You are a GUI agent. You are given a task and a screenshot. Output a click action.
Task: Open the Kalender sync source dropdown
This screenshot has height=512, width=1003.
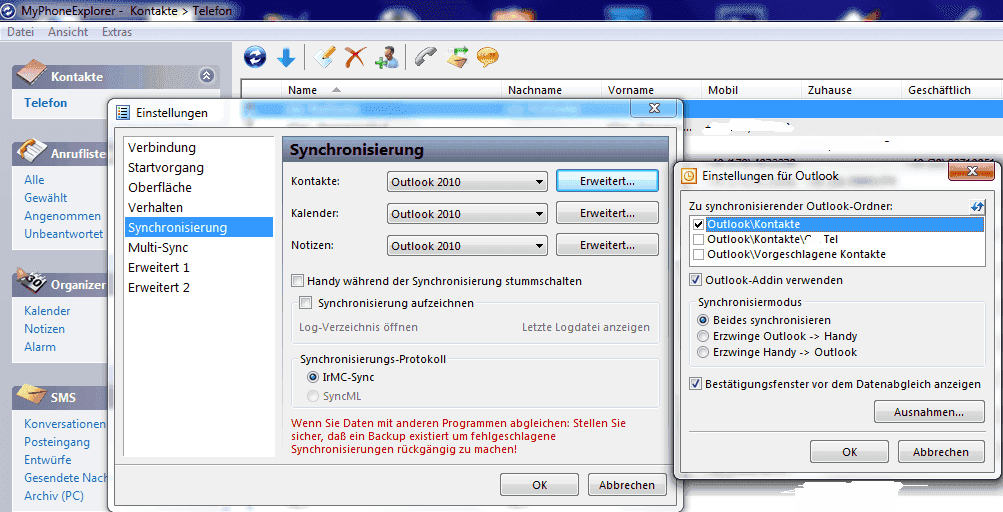tap(467, 214)
